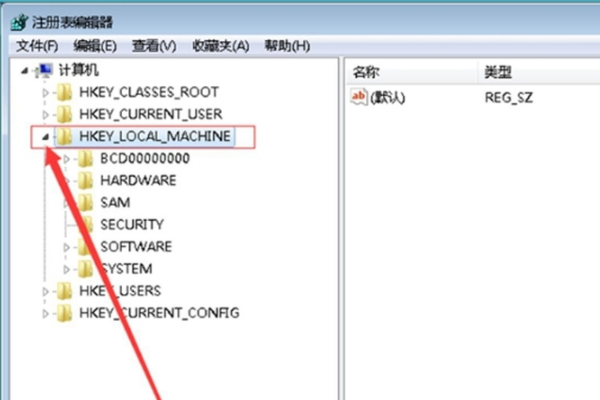Click the 类型 column header
Image resolution: width=600 pixels, height=400 pixels.
pyautogui.click(x=498, y=72)
